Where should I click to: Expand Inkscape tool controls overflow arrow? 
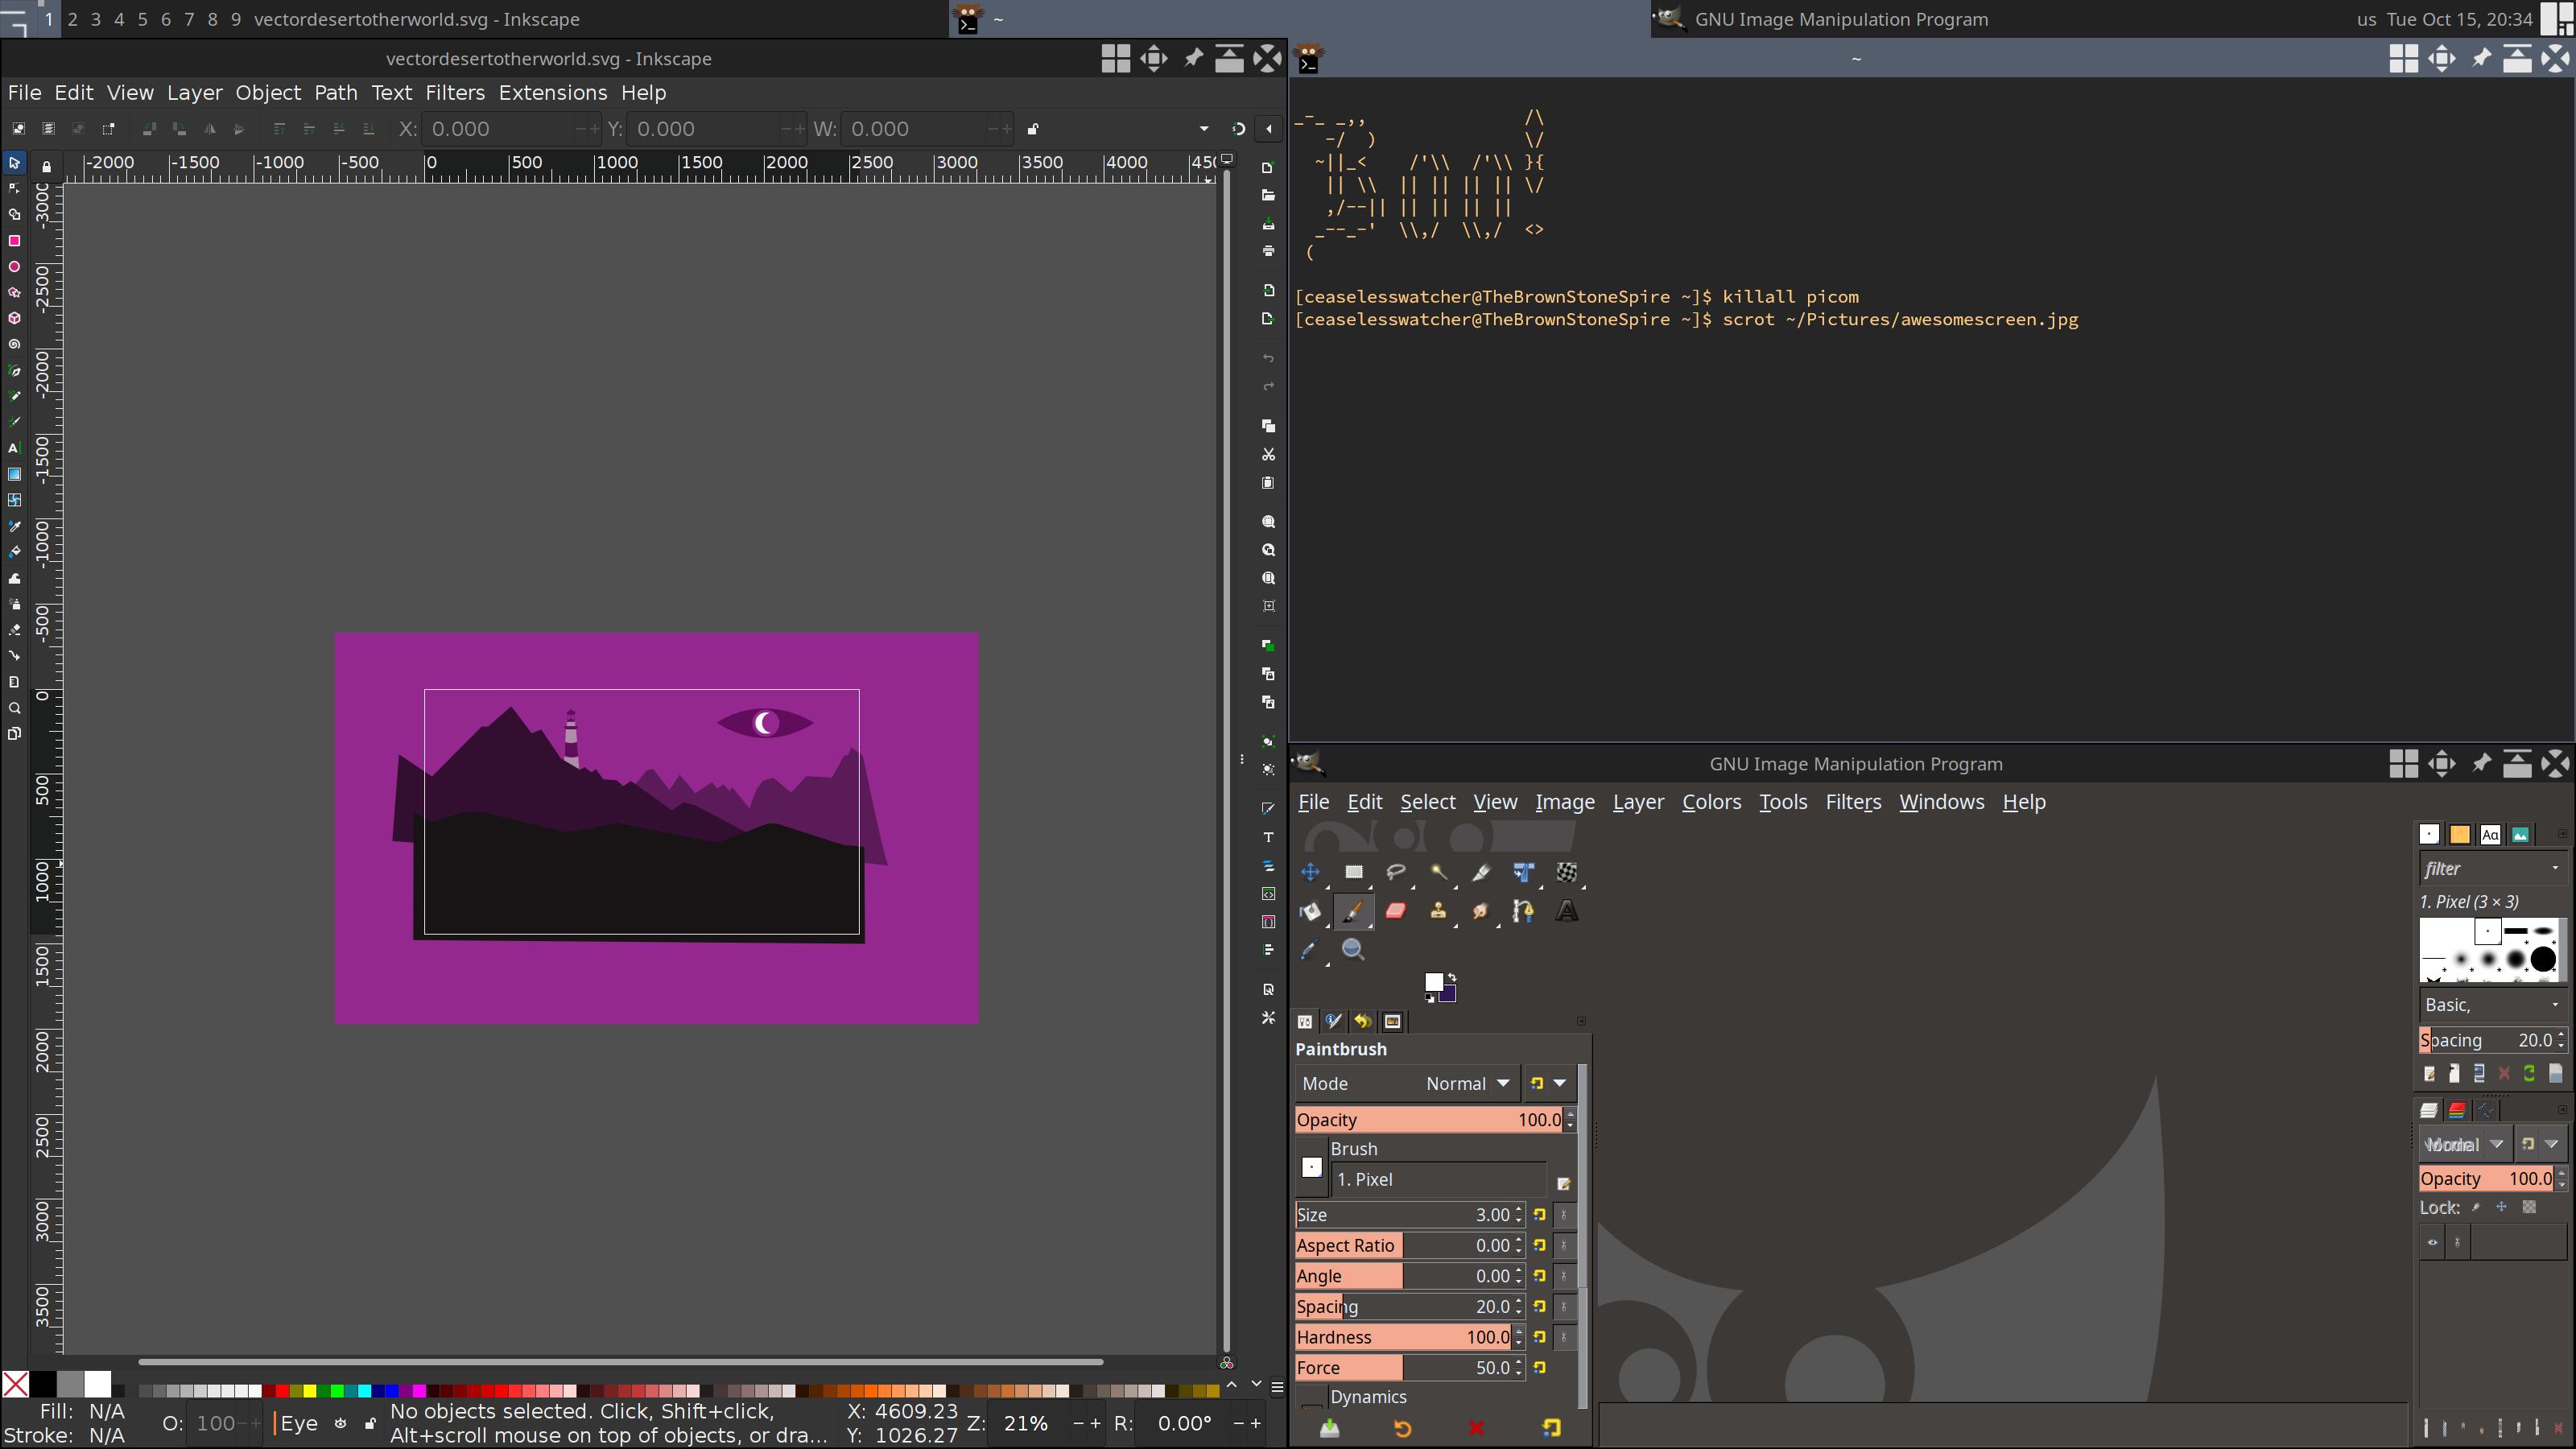tap(1204, 129)
